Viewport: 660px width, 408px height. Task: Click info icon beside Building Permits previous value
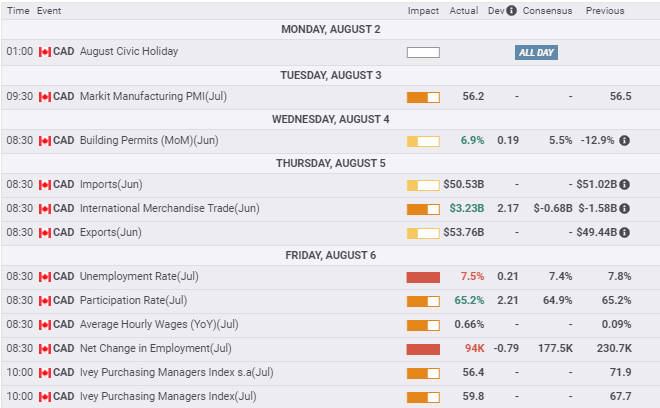[x=624, y=141]
